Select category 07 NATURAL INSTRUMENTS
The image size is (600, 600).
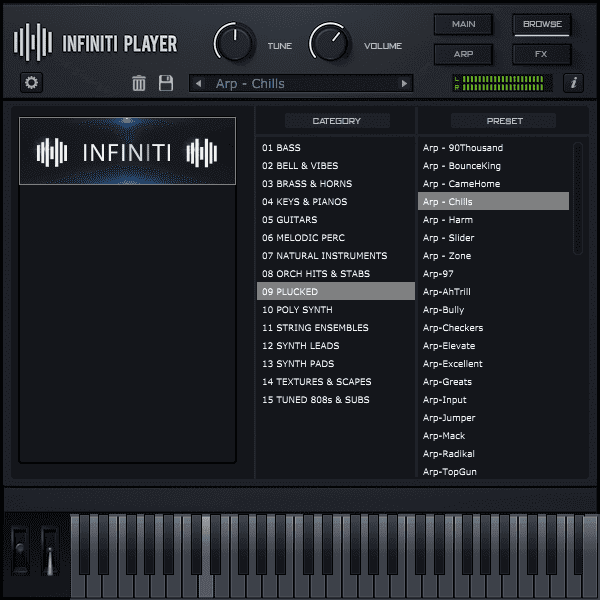[336, 256]
